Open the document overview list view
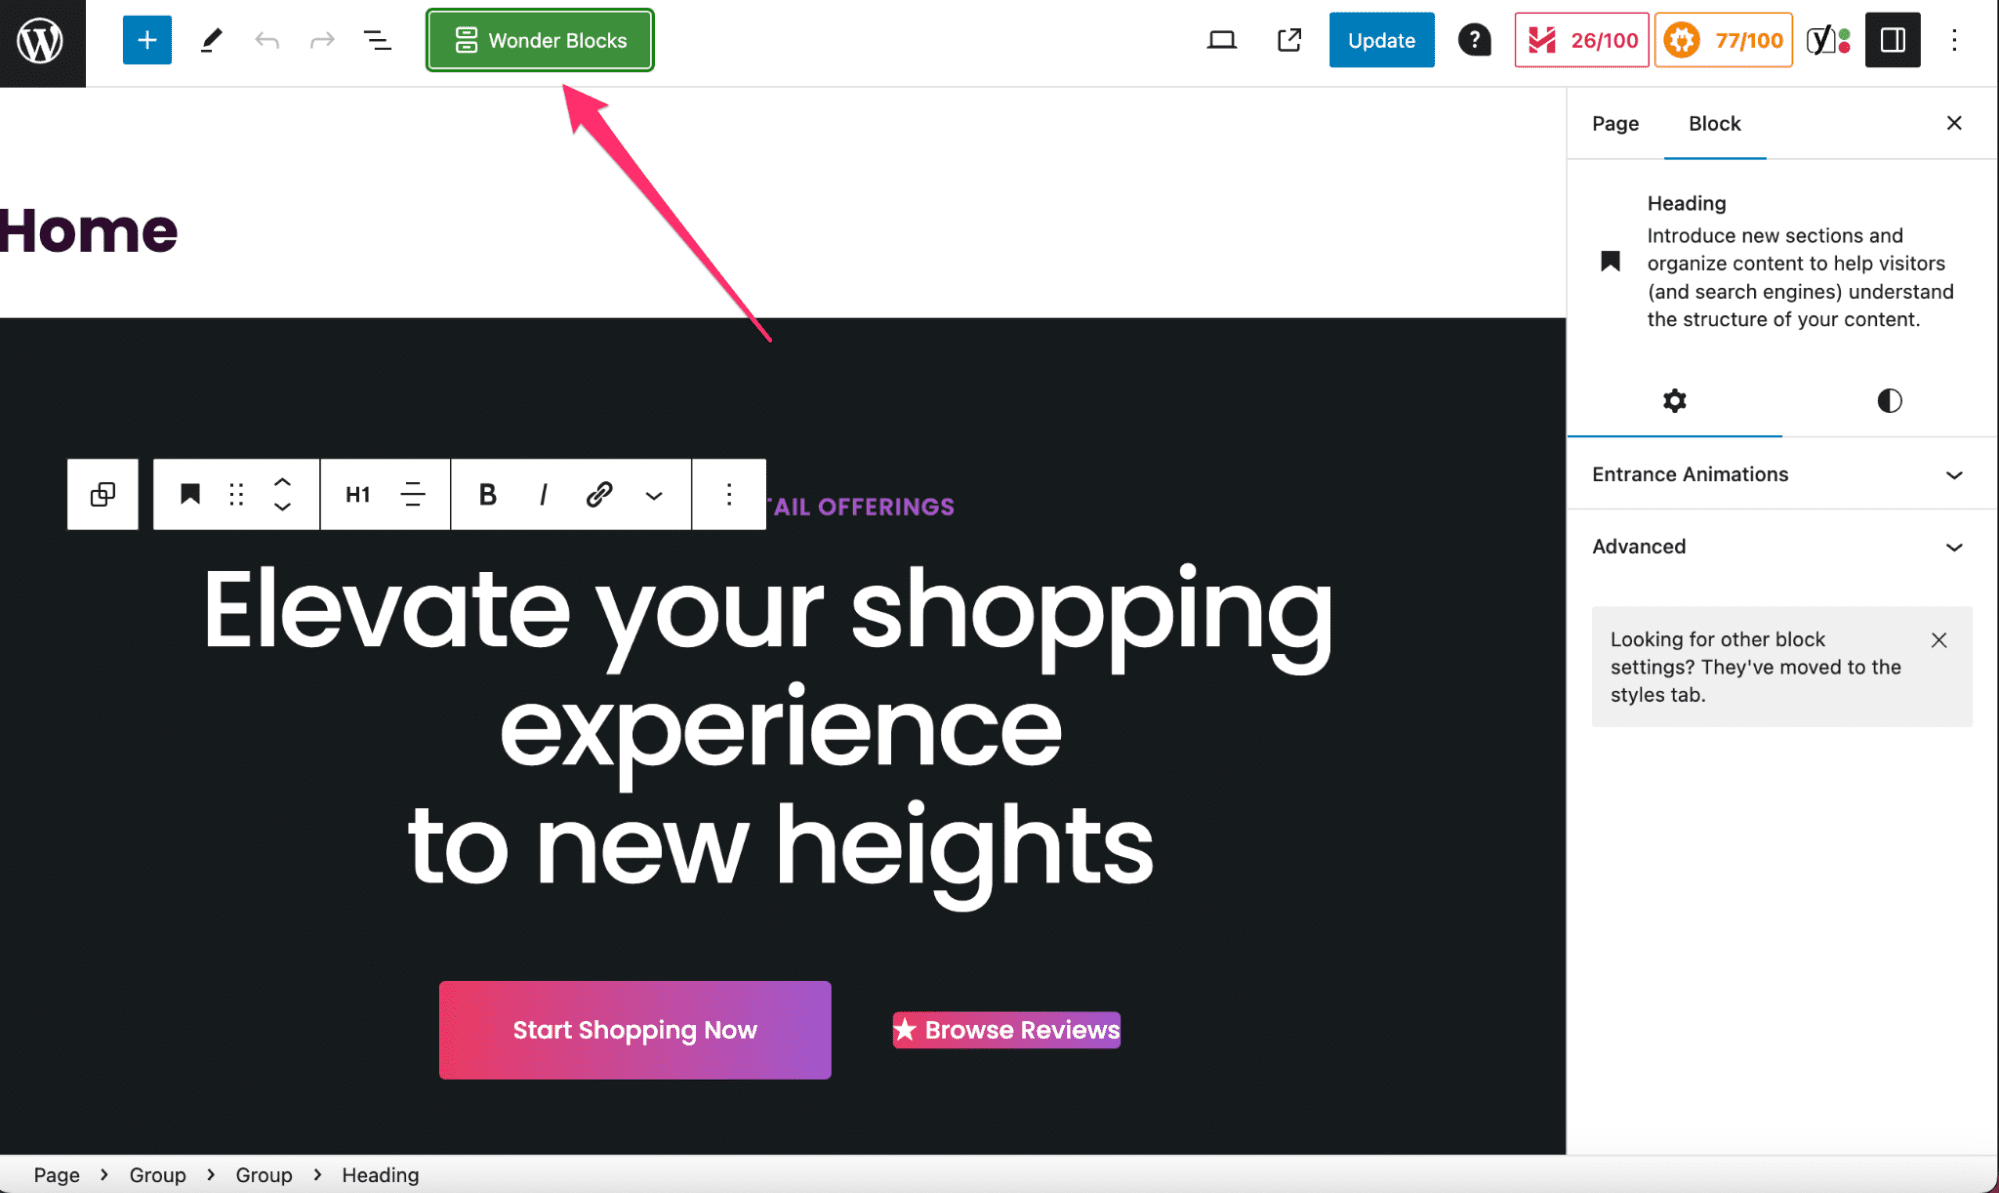The height and width of the screenshot is (1193, 1999). (377, 40)
